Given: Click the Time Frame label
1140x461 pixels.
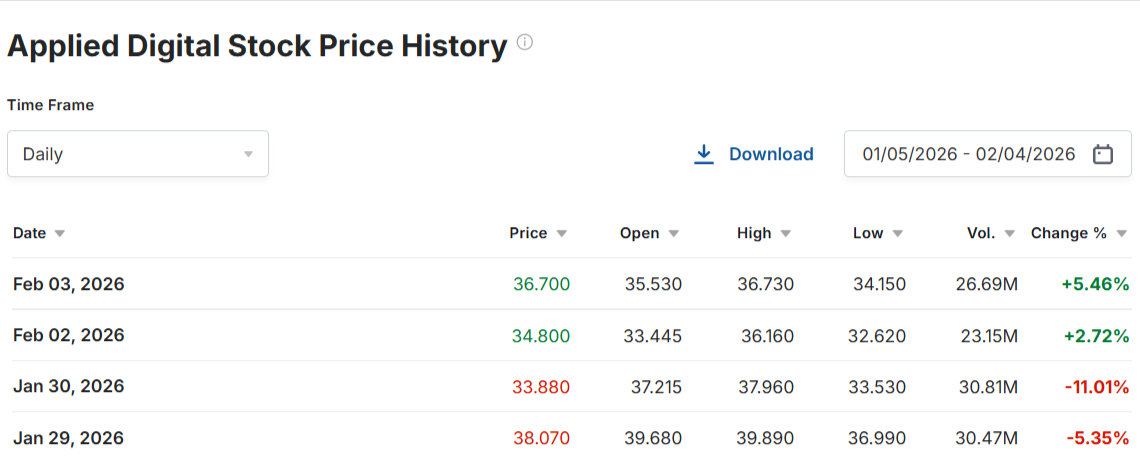Looking at the screenshot, I should (x=50, y=105).
